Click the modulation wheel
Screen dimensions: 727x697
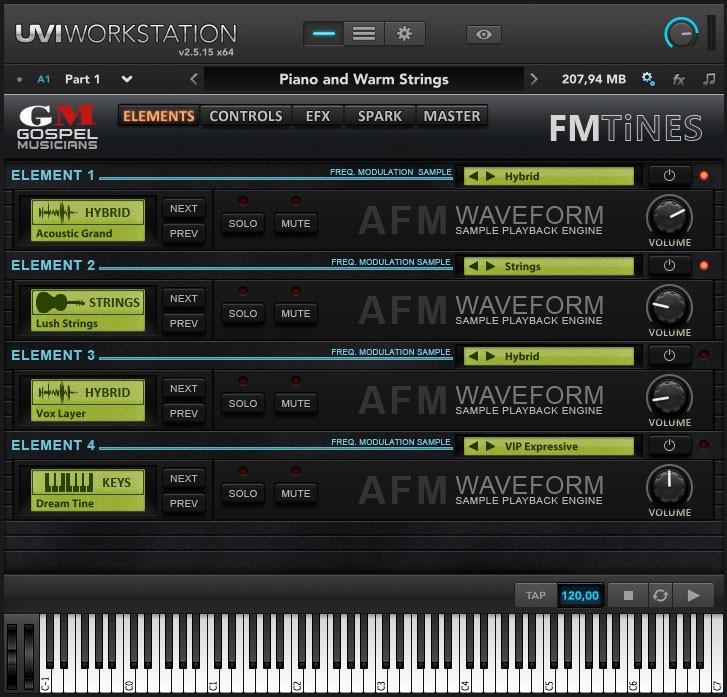pyautogui.click(x=29, y=655)
